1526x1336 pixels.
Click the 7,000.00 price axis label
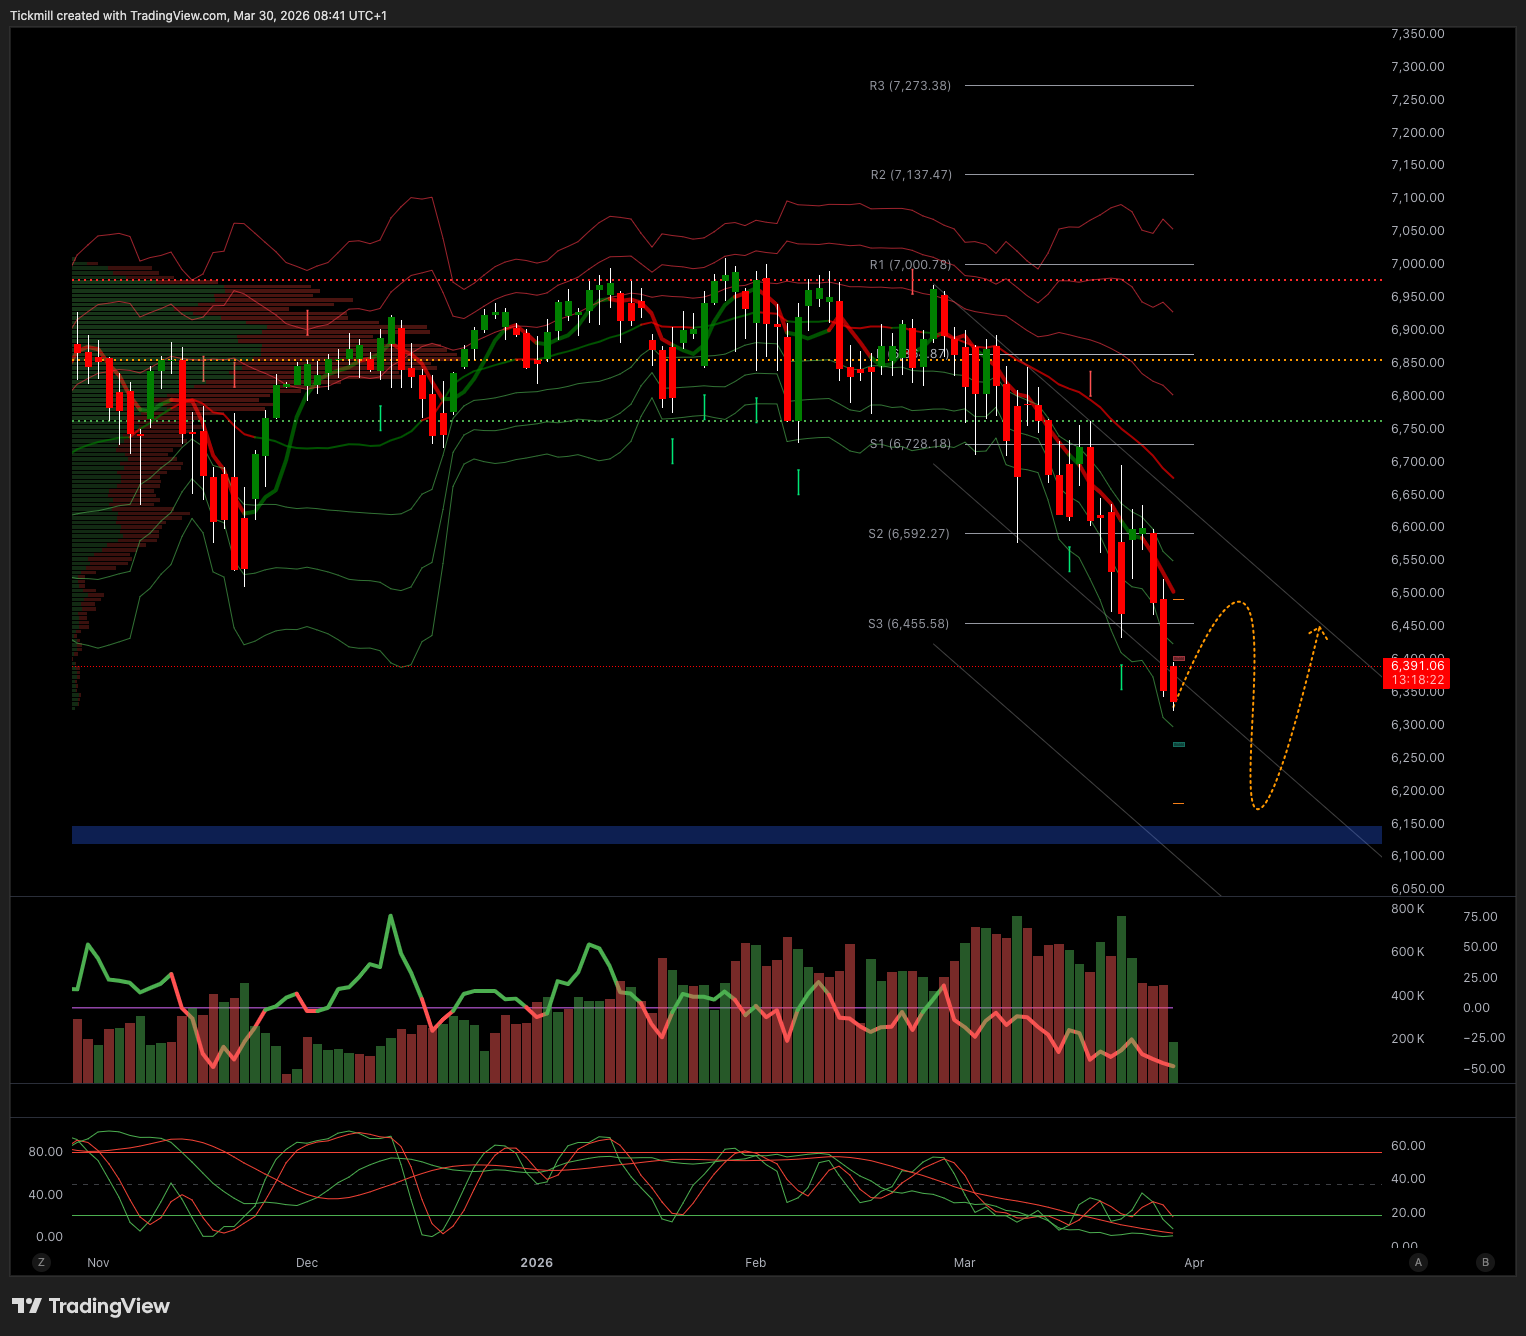(1417, 264)
